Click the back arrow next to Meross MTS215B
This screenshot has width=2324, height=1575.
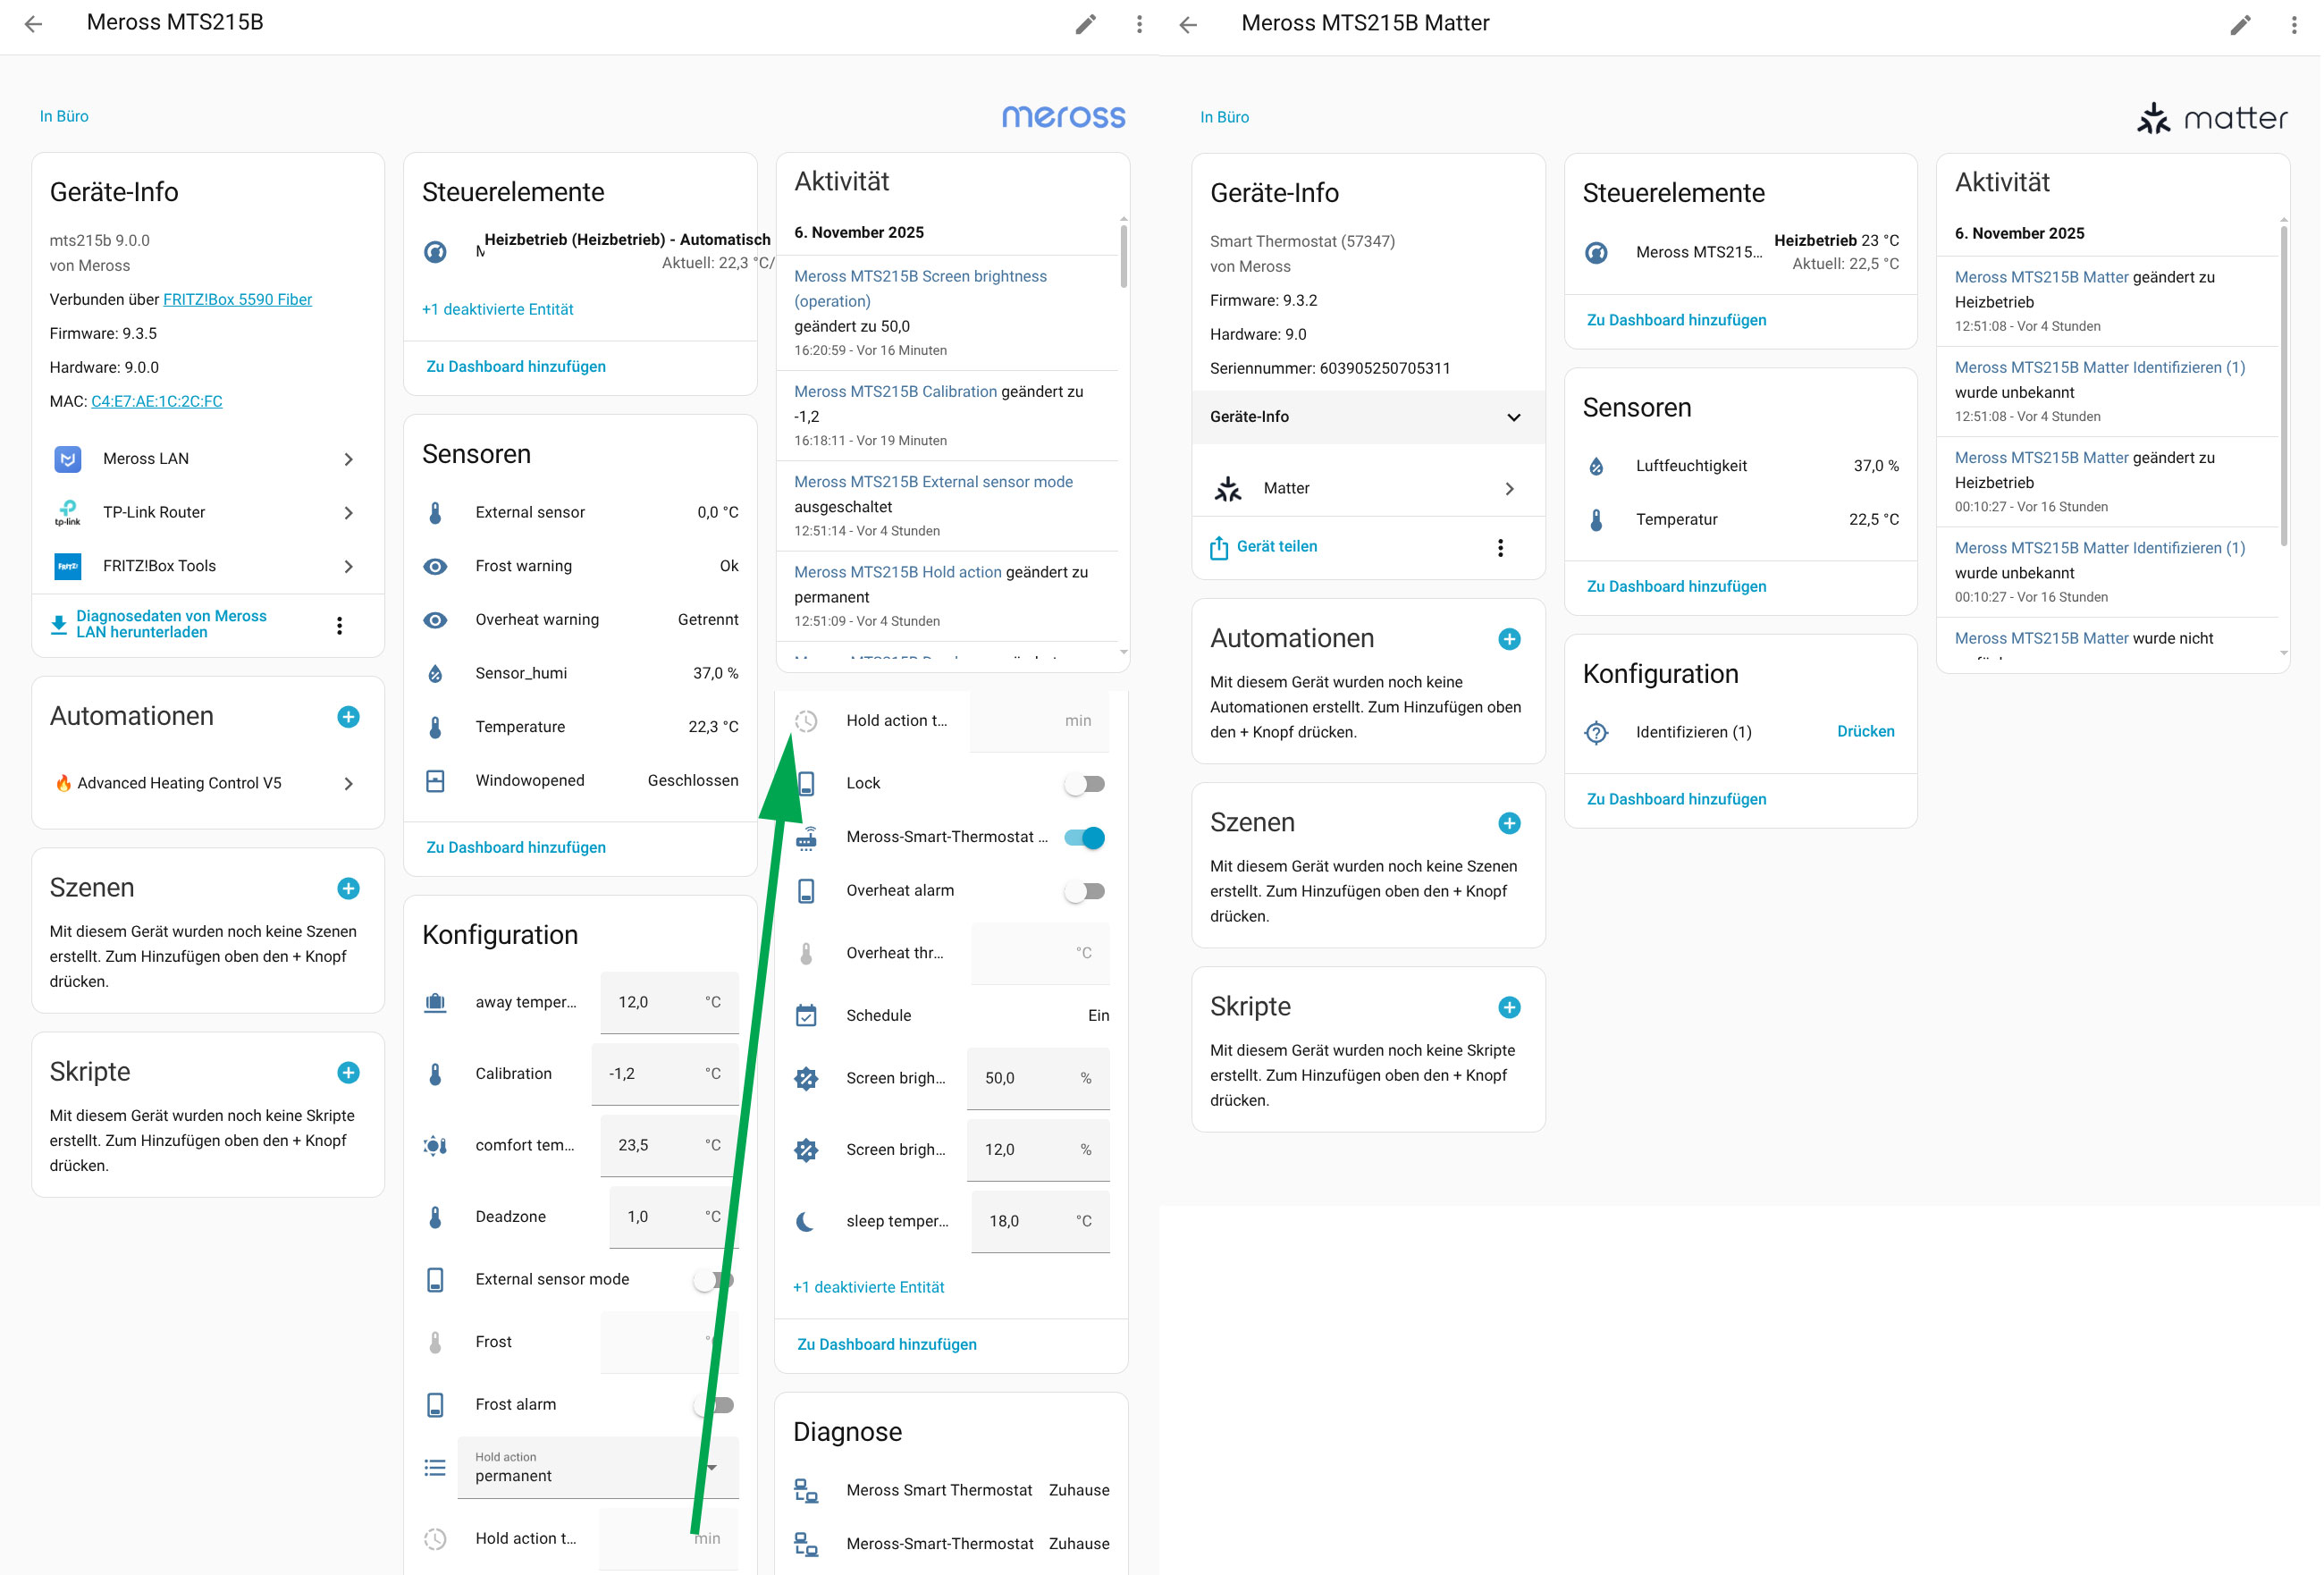point(33,24)
